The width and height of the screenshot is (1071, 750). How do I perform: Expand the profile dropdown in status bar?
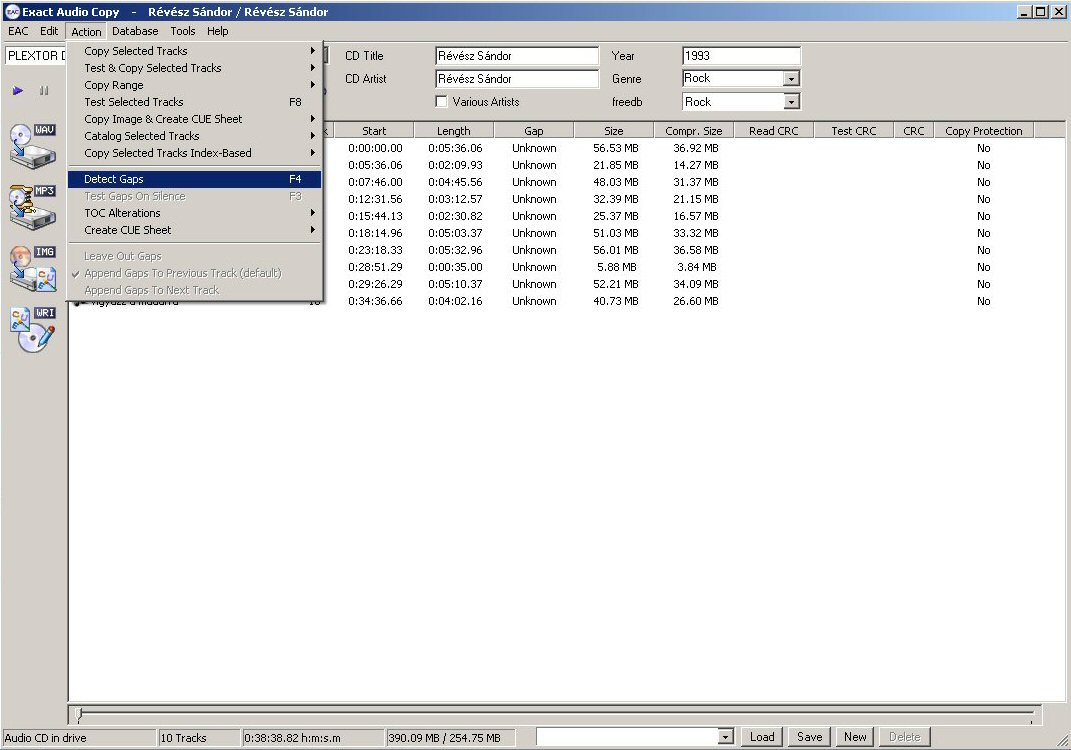click(x=726, y=737)
